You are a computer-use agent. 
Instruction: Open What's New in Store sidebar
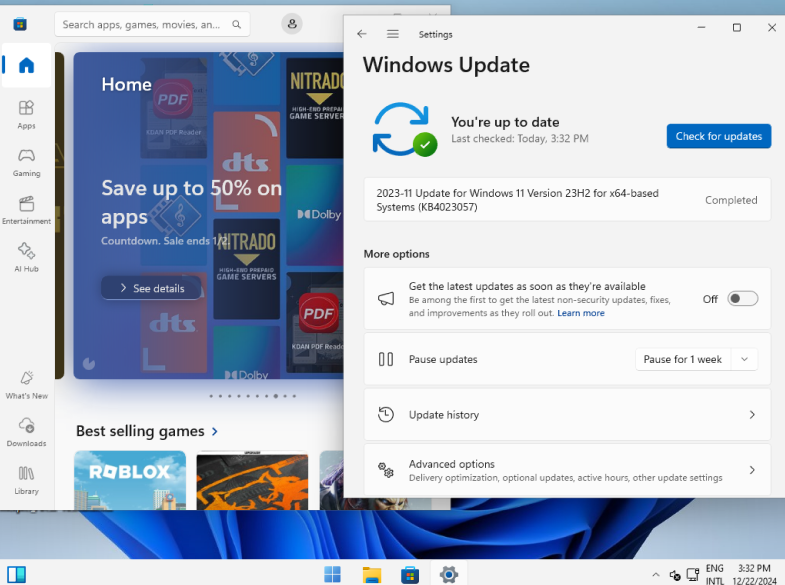pos(26,385)
